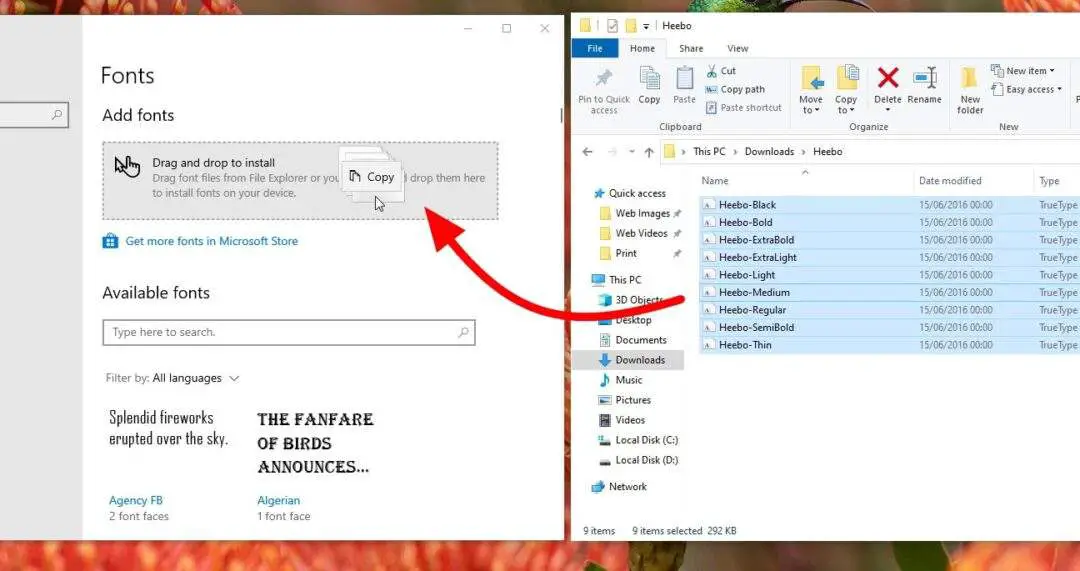This screenshot has width=1080, height=571.
Task: Select the Heebo-Black font file
Action: coord(747,205)
